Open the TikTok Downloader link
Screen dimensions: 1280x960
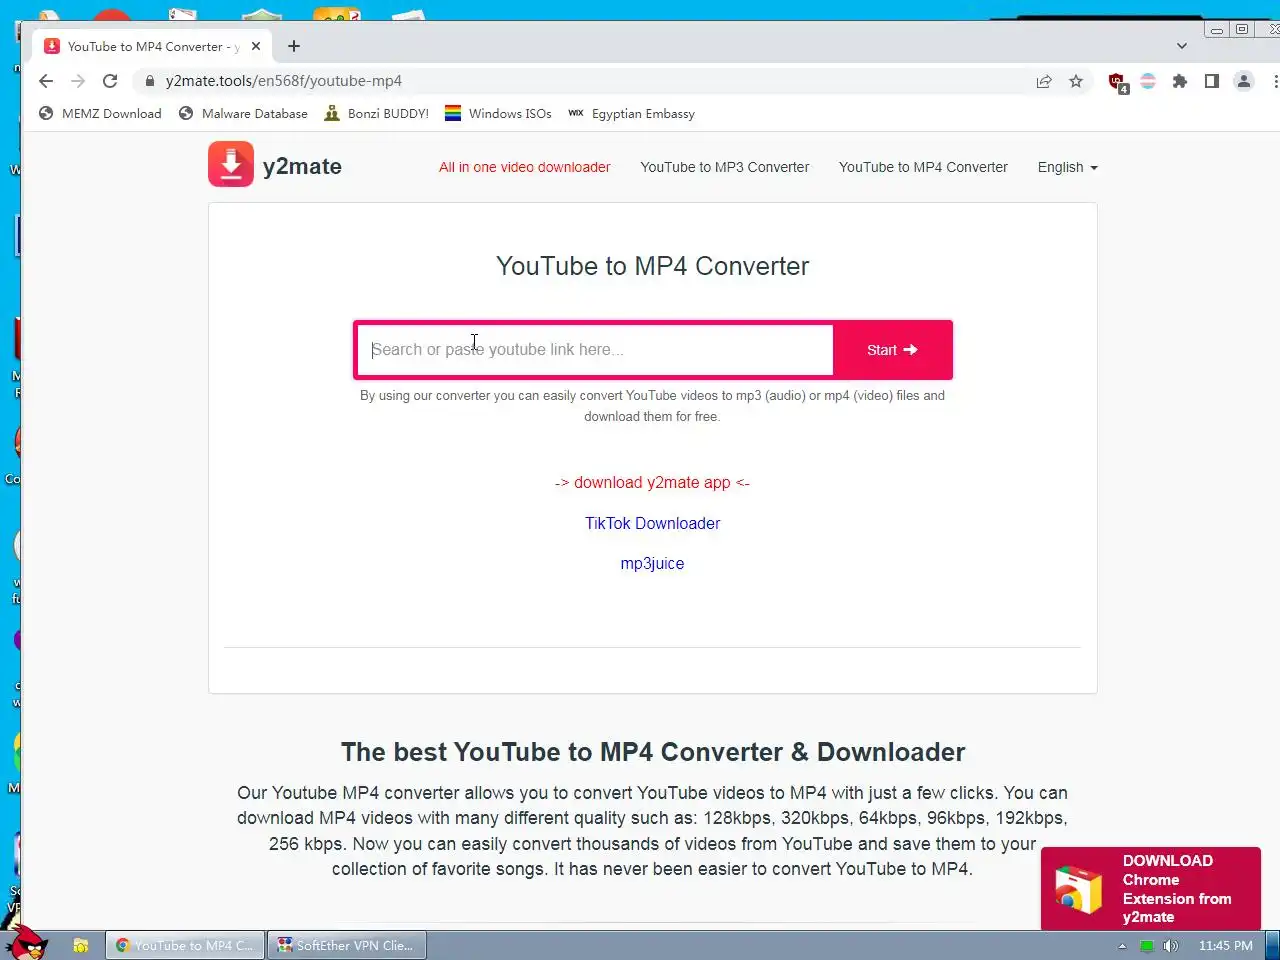coord(652,523)
